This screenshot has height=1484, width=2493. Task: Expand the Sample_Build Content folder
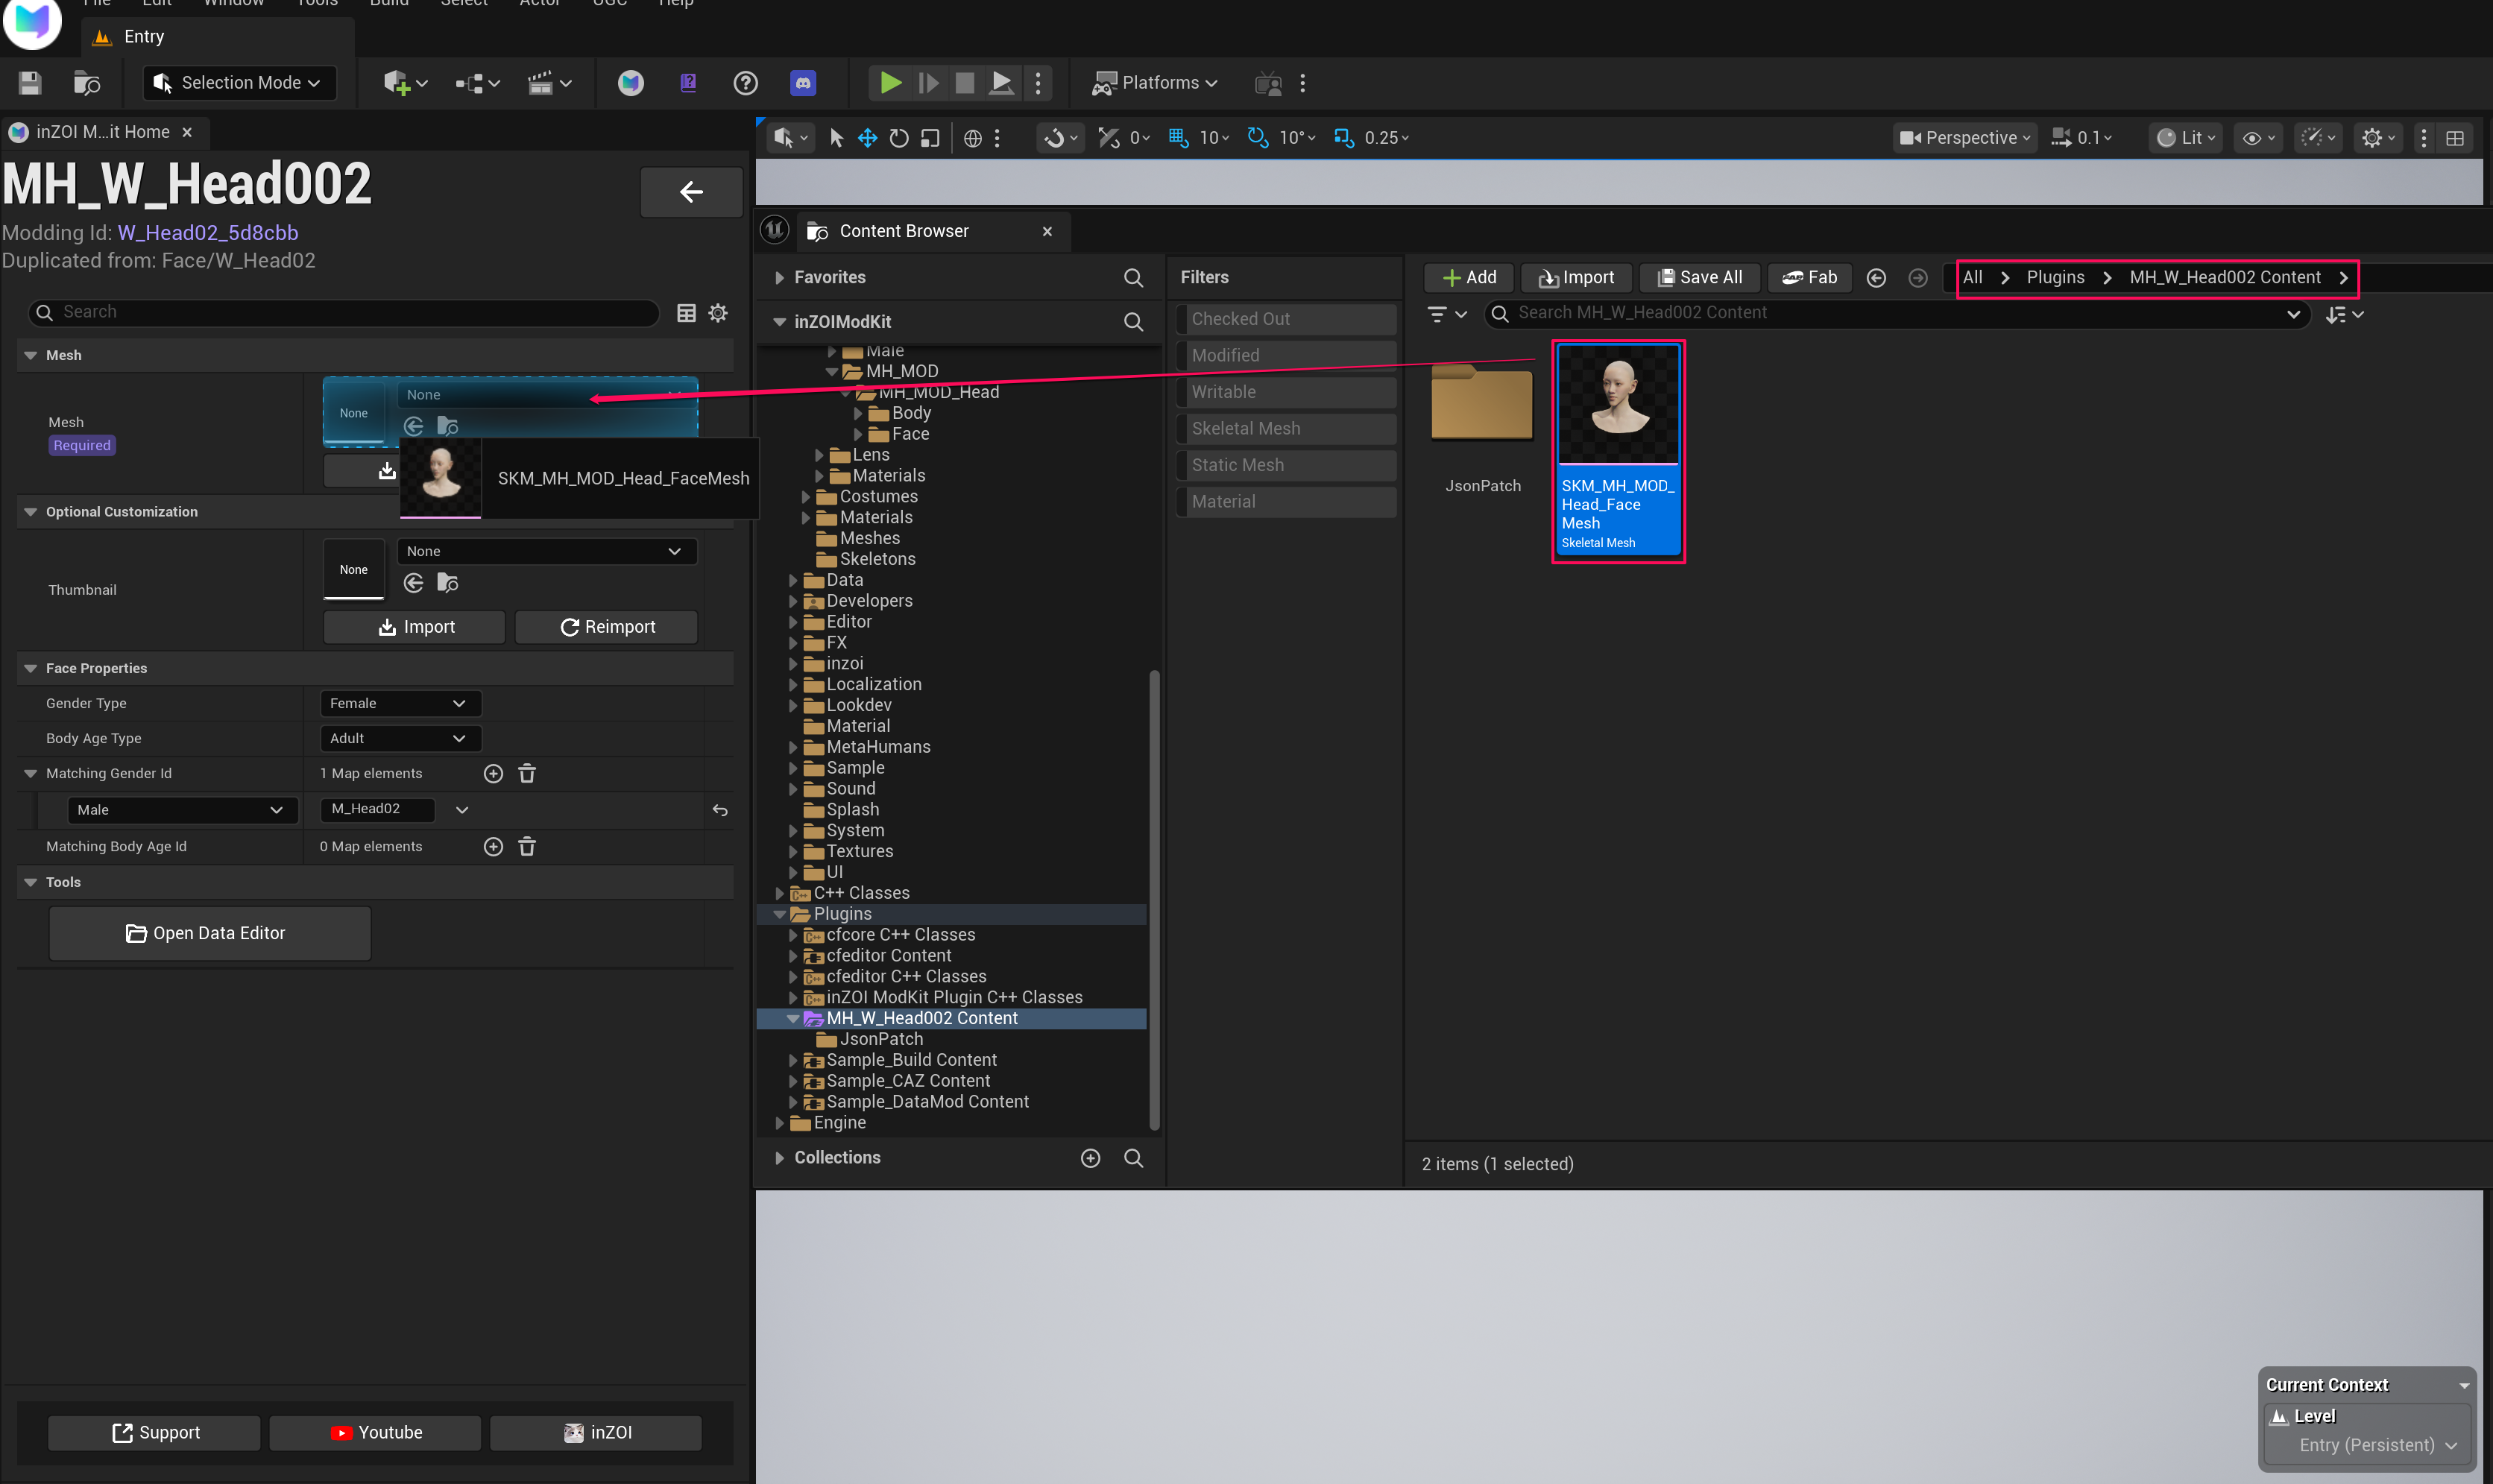(793, 1060)
